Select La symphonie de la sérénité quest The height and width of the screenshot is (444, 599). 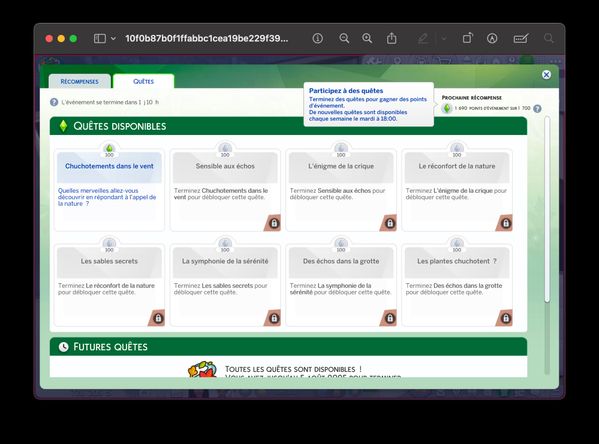click(225, 285)
